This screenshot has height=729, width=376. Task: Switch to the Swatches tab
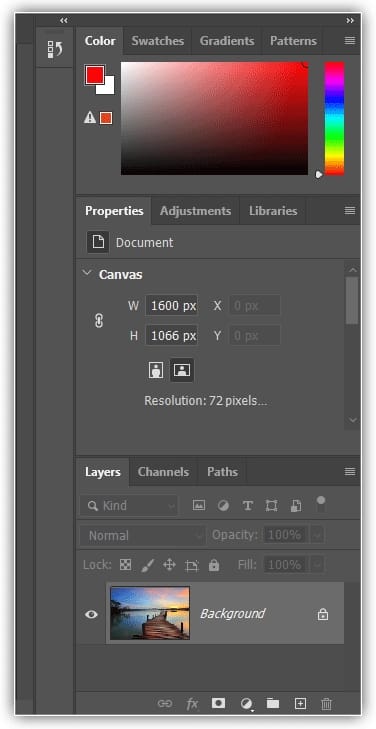158,41
